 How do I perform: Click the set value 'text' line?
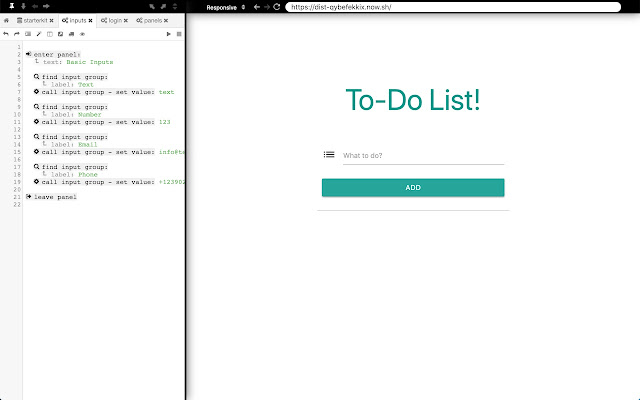click(108, 92)
